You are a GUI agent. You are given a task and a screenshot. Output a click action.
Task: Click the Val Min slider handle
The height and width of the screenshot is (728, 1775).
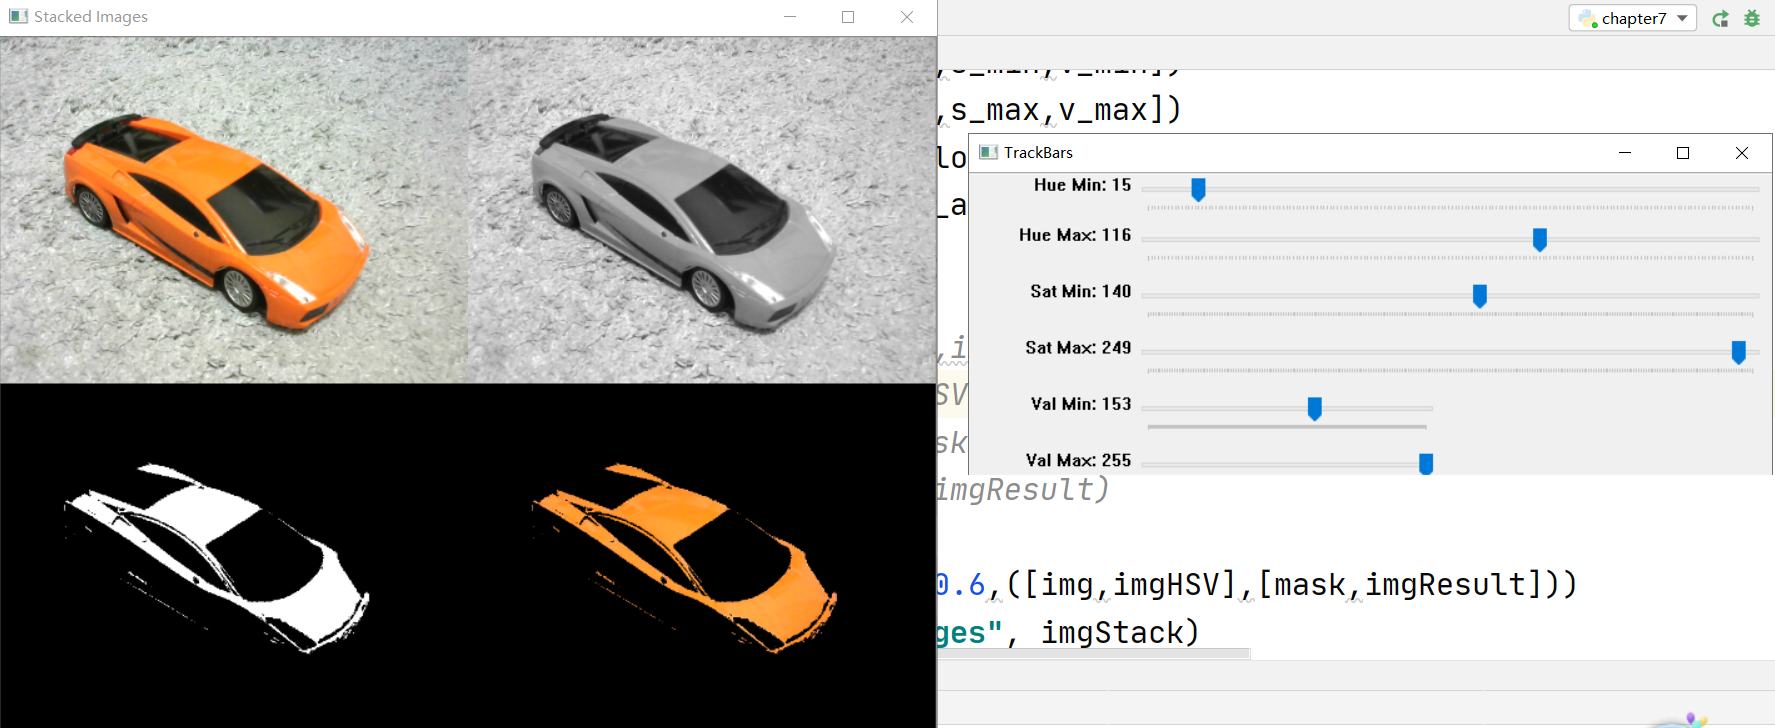click(x=1315, y=408)
